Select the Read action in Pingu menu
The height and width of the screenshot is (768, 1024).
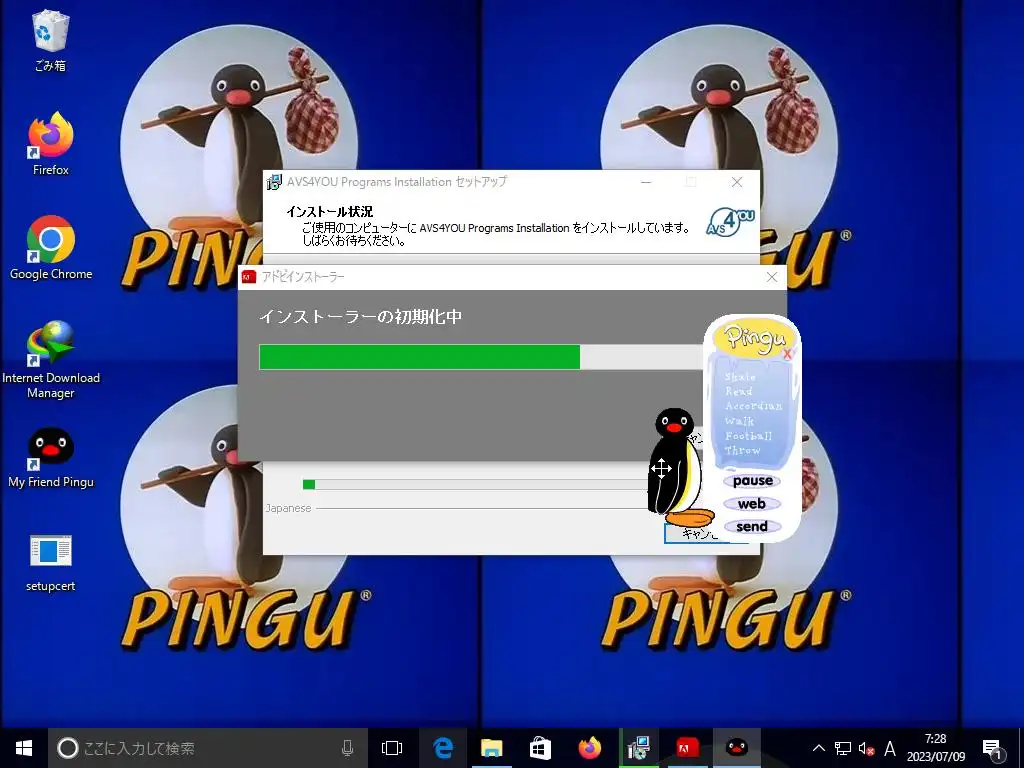click(x=739, y=391)
